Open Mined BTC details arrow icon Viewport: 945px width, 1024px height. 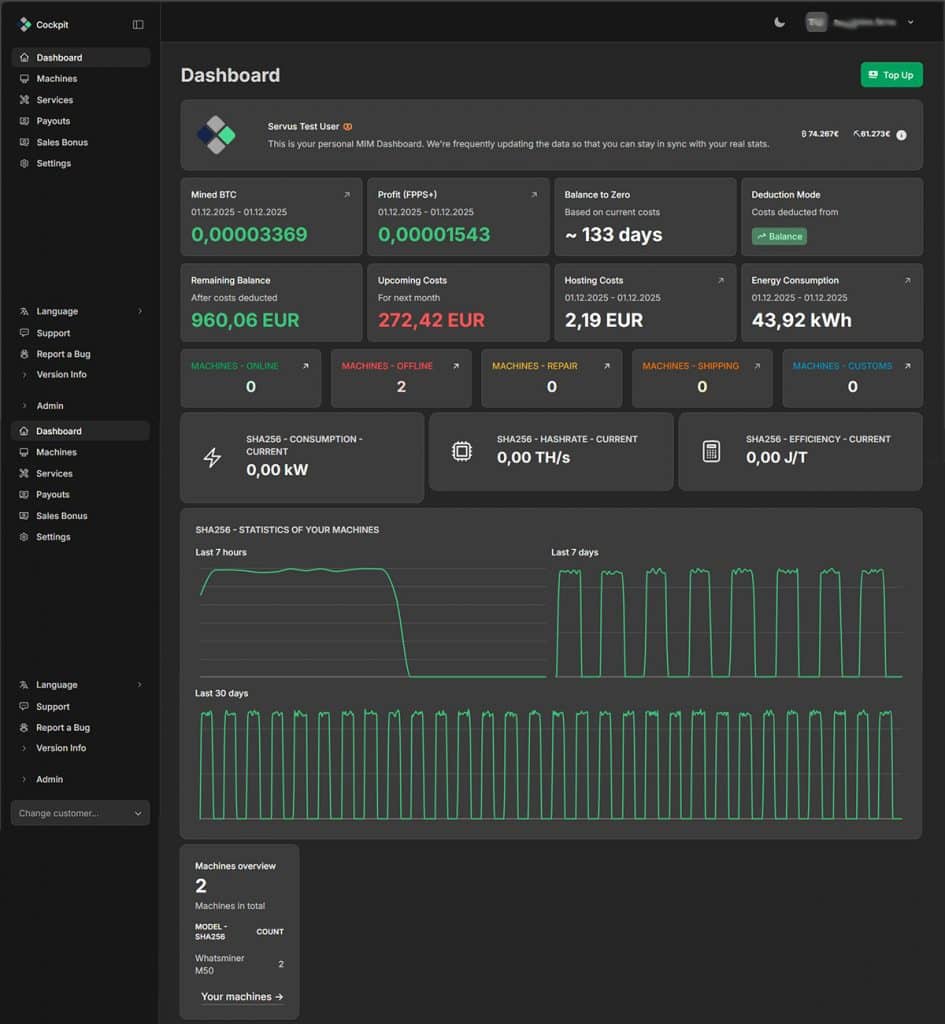(347, 195)
